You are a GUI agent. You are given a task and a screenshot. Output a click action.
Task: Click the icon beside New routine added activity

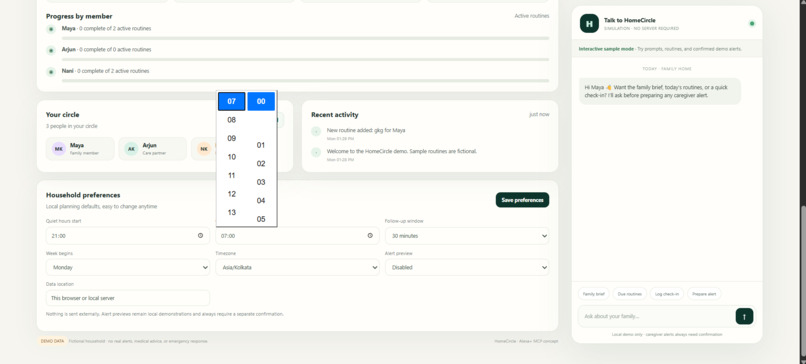[316, 132]
